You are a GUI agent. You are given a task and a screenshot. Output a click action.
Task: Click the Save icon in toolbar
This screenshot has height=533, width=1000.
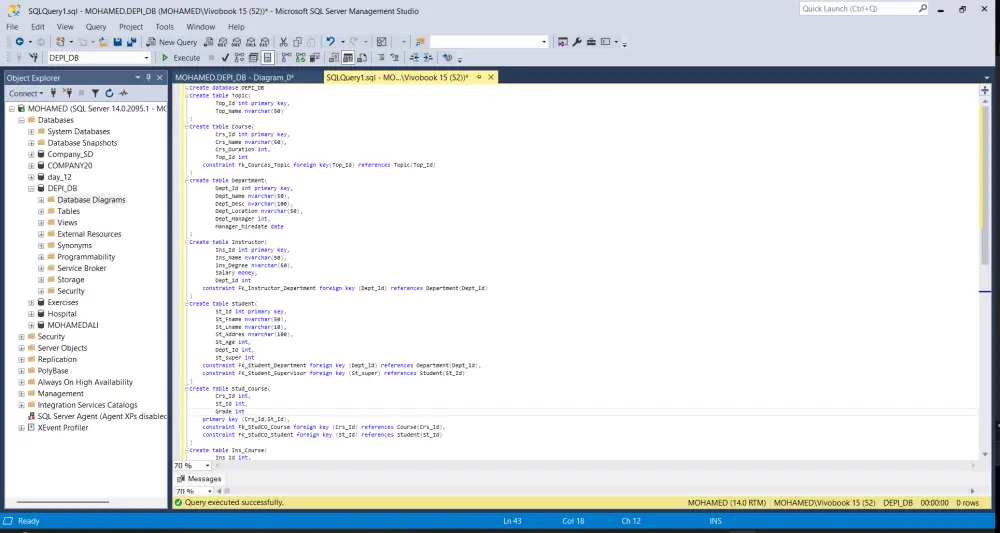click(117, 42)
